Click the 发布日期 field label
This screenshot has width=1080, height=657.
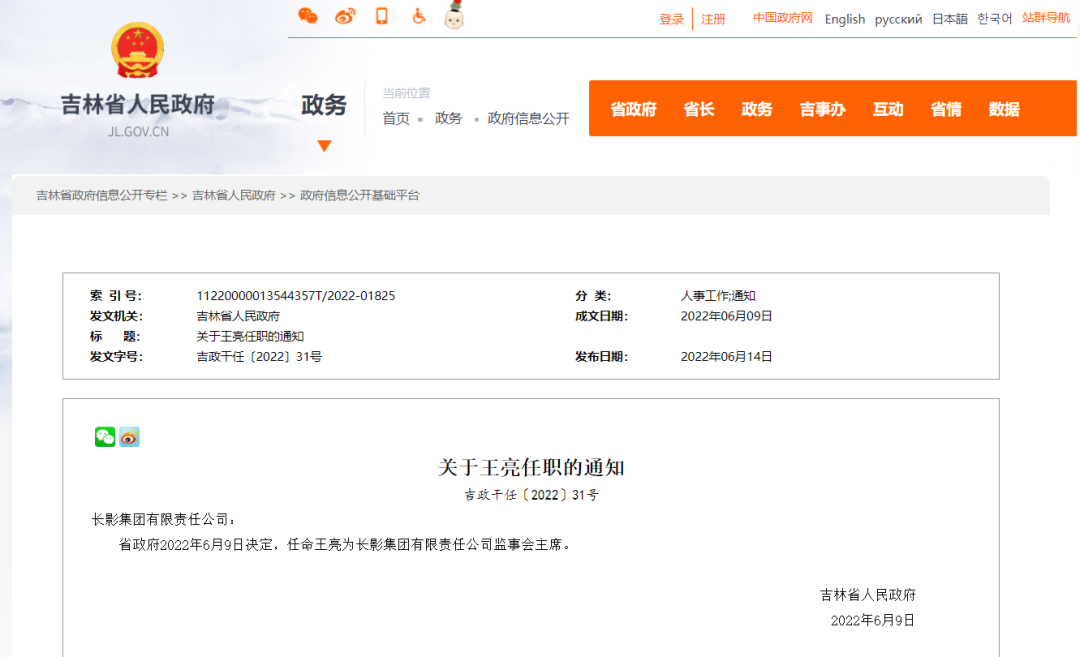(x=601, y=357)
